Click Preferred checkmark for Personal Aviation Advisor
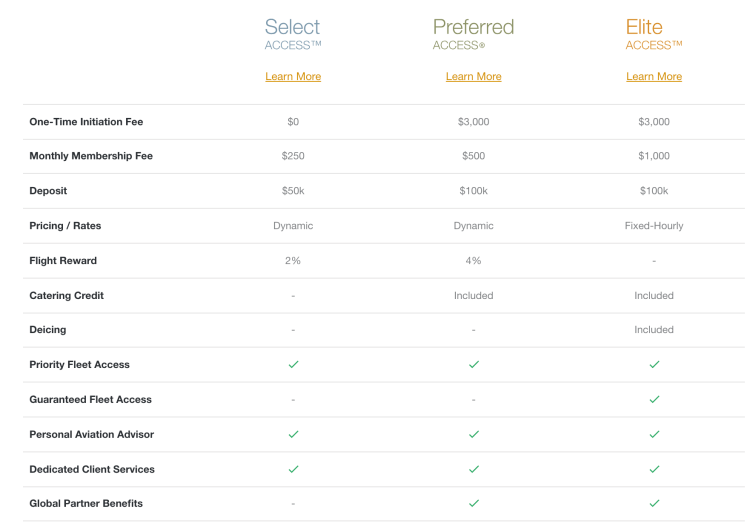The height and width of the screenshot is (529, 750). (473, 434)
